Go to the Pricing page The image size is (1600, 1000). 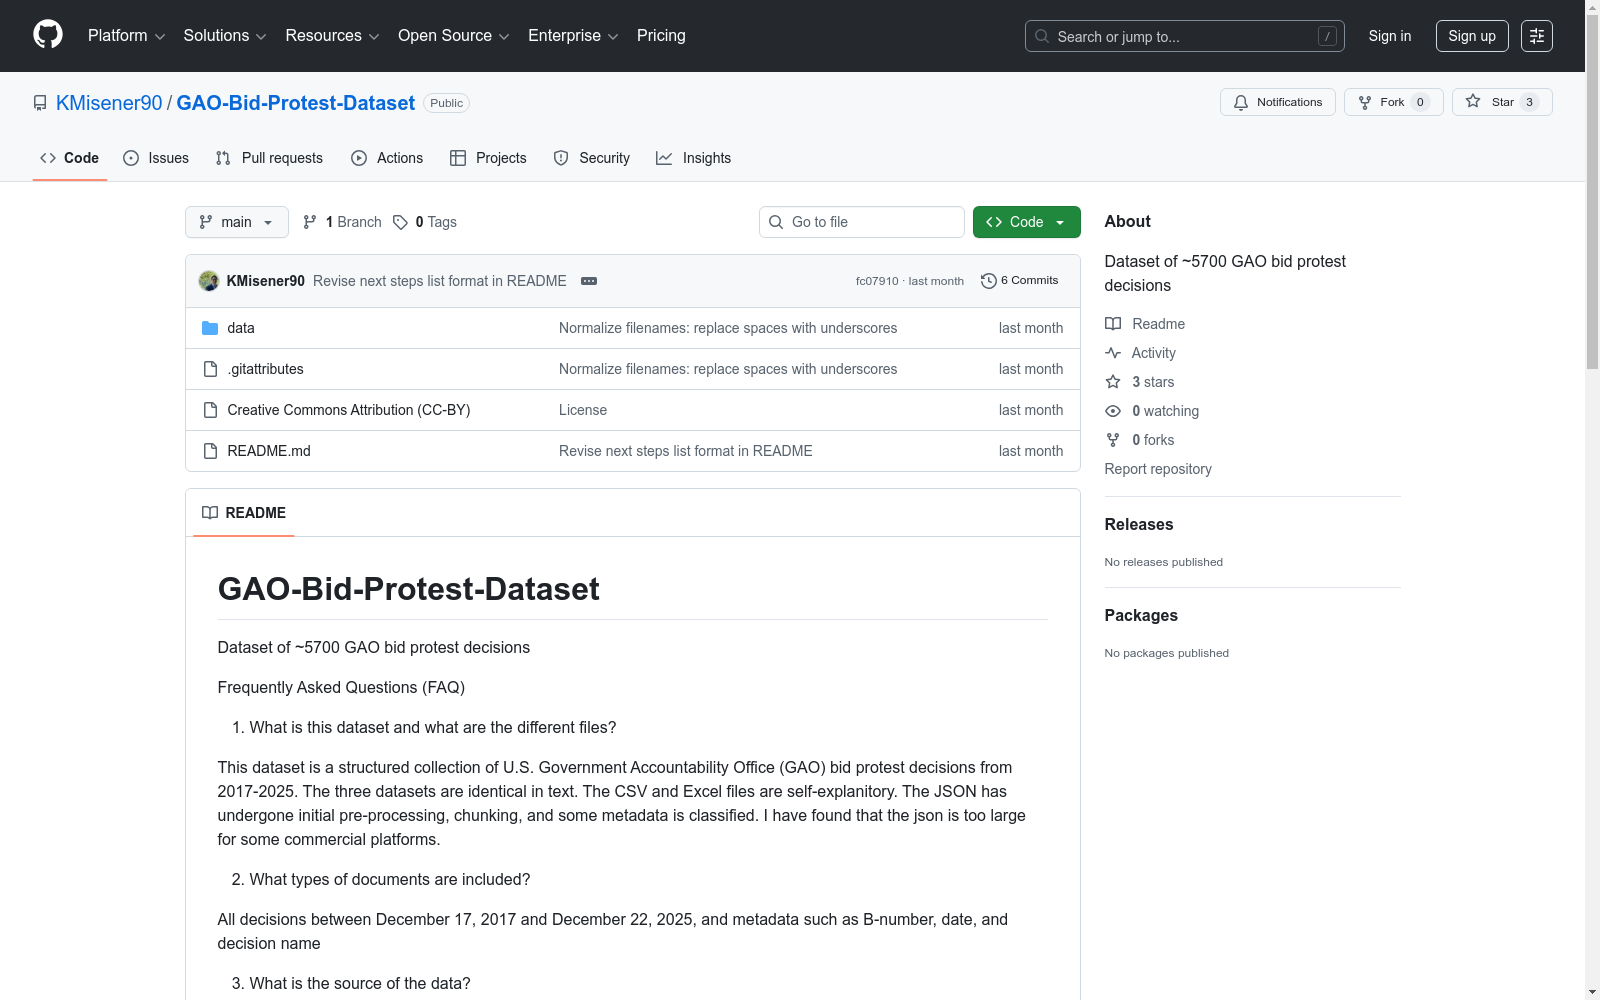point(661,36)
